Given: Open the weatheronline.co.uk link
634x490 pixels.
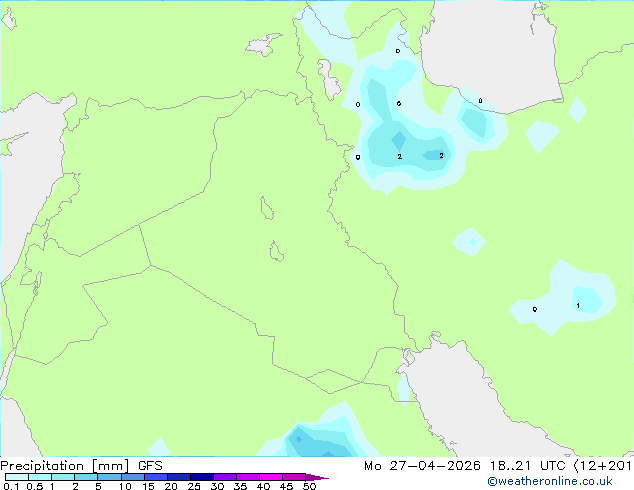Looking at the screenshot, I should tap(550, 481).
